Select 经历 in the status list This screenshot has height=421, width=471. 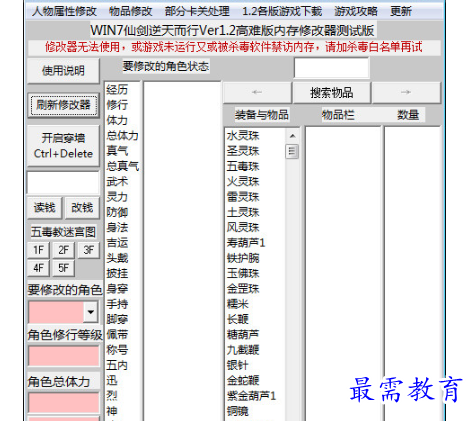[x=117, y=90]
